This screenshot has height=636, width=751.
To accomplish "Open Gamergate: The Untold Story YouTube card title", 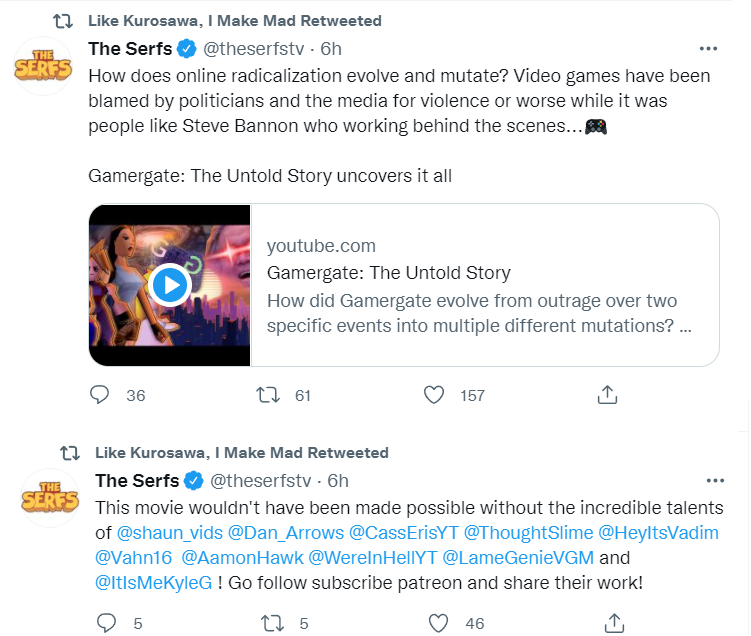I will click(389, 273).
